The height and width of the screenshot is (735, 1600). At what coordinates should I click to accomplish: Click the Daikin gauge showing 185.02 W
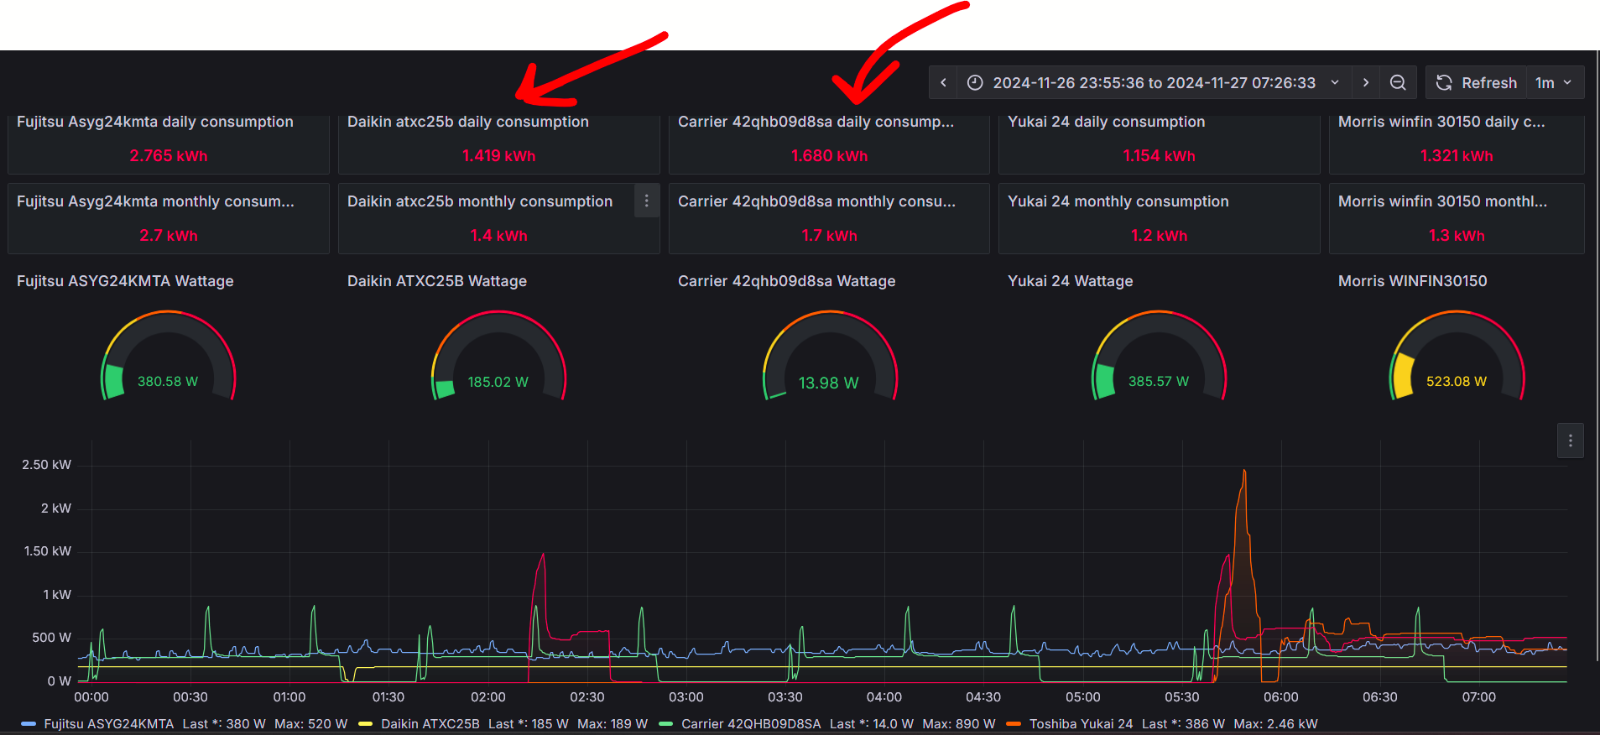coord(499,355)
